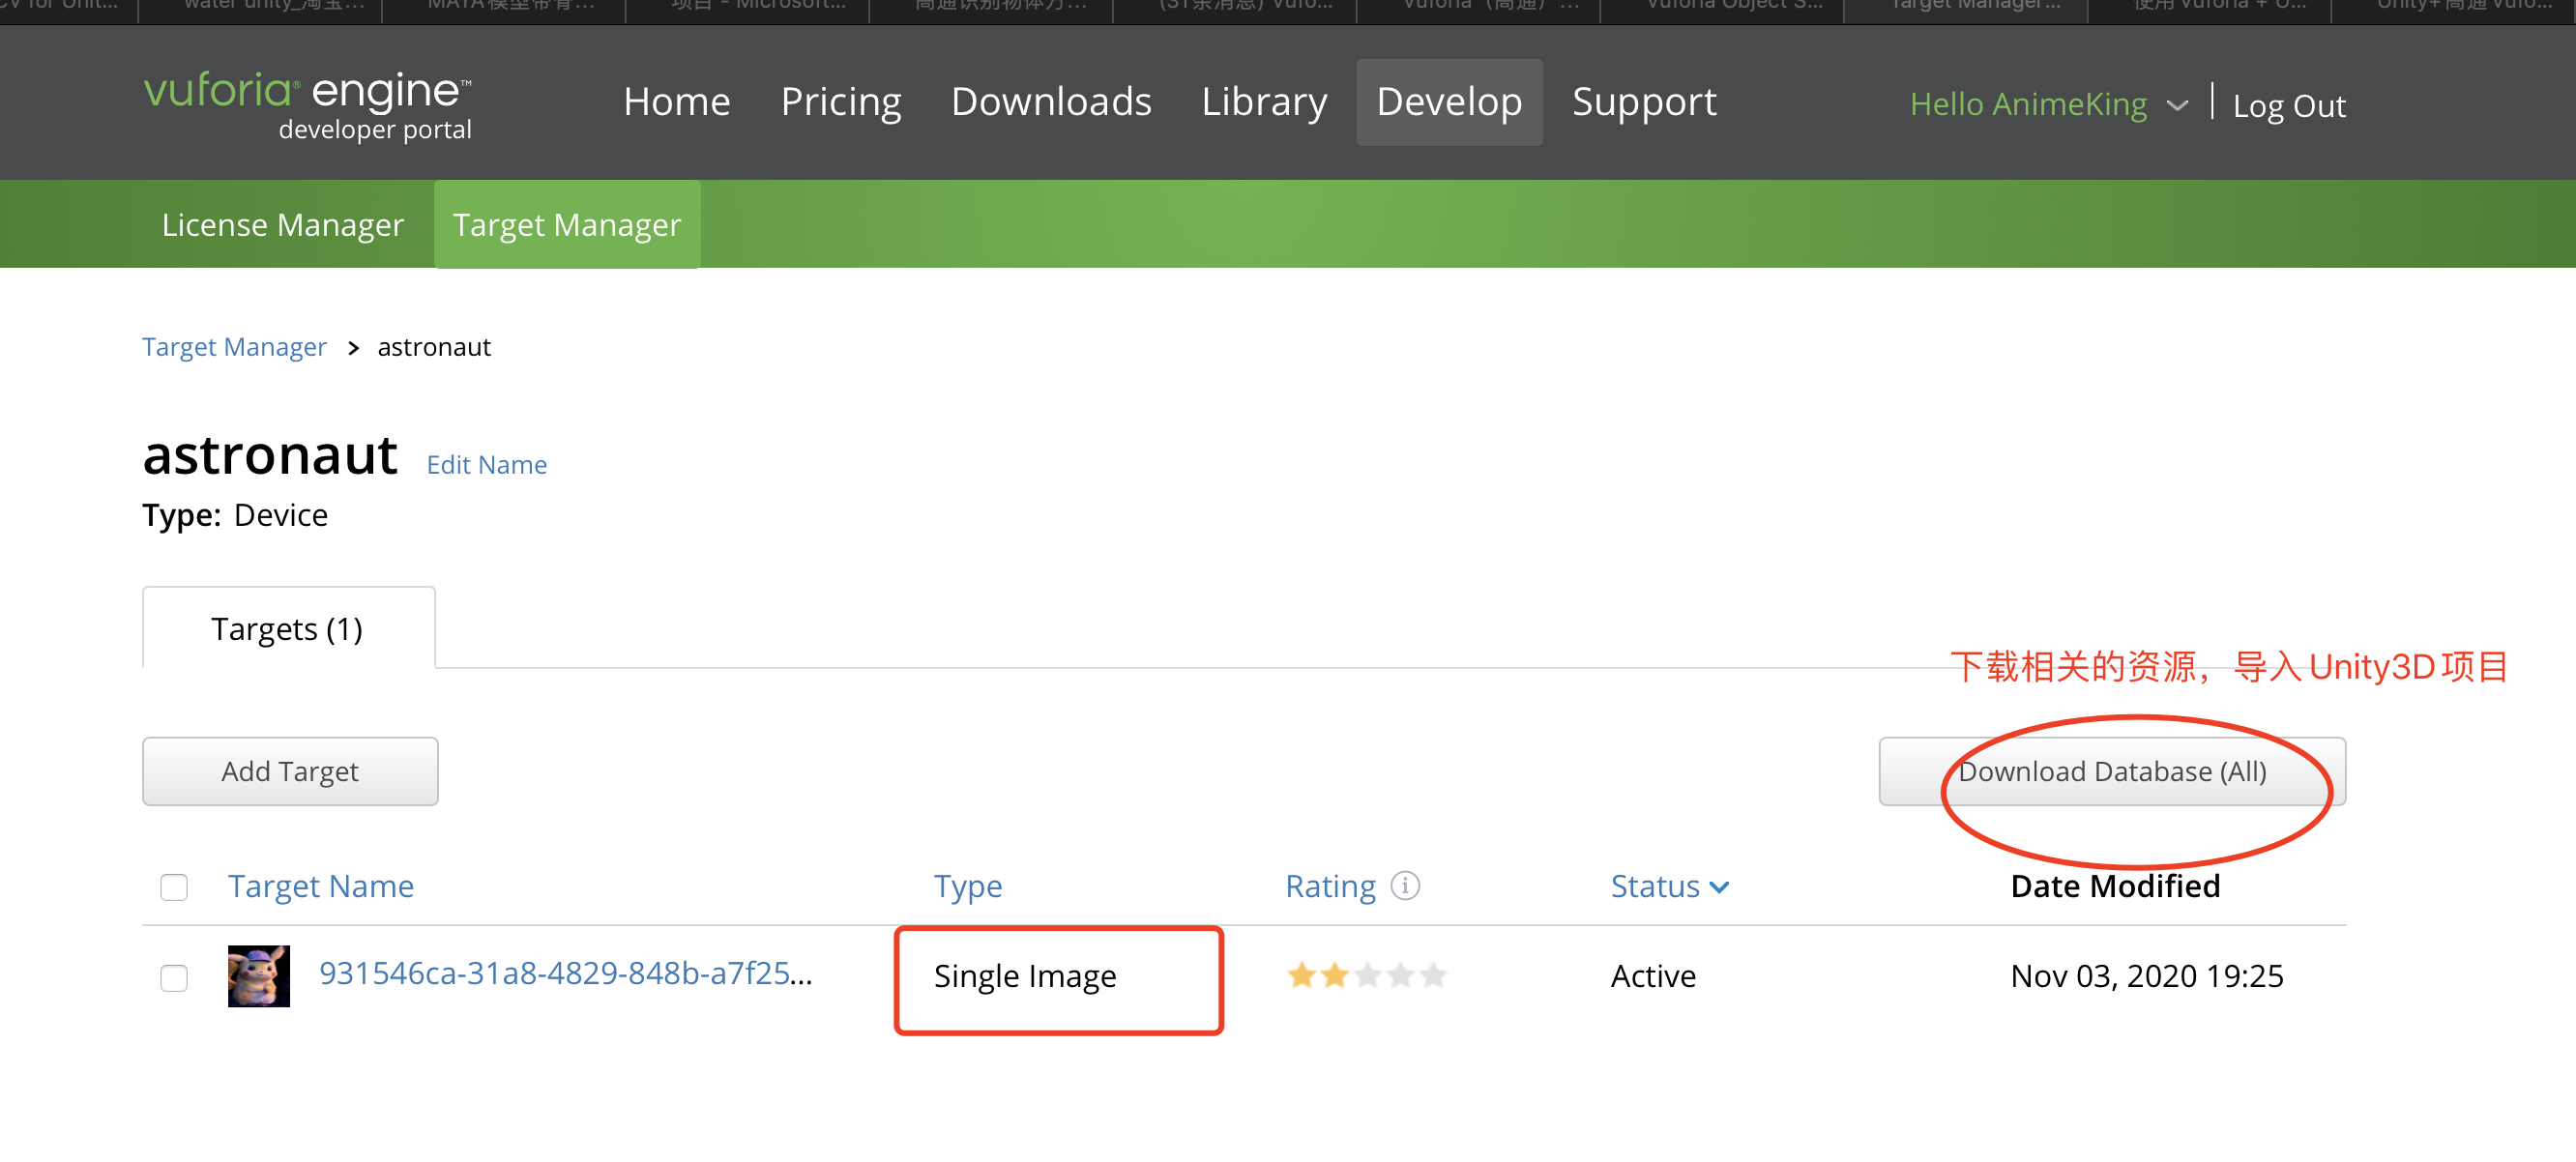
Task: Click Edit Name next to astronaut
Action: [x=487, y=465]
